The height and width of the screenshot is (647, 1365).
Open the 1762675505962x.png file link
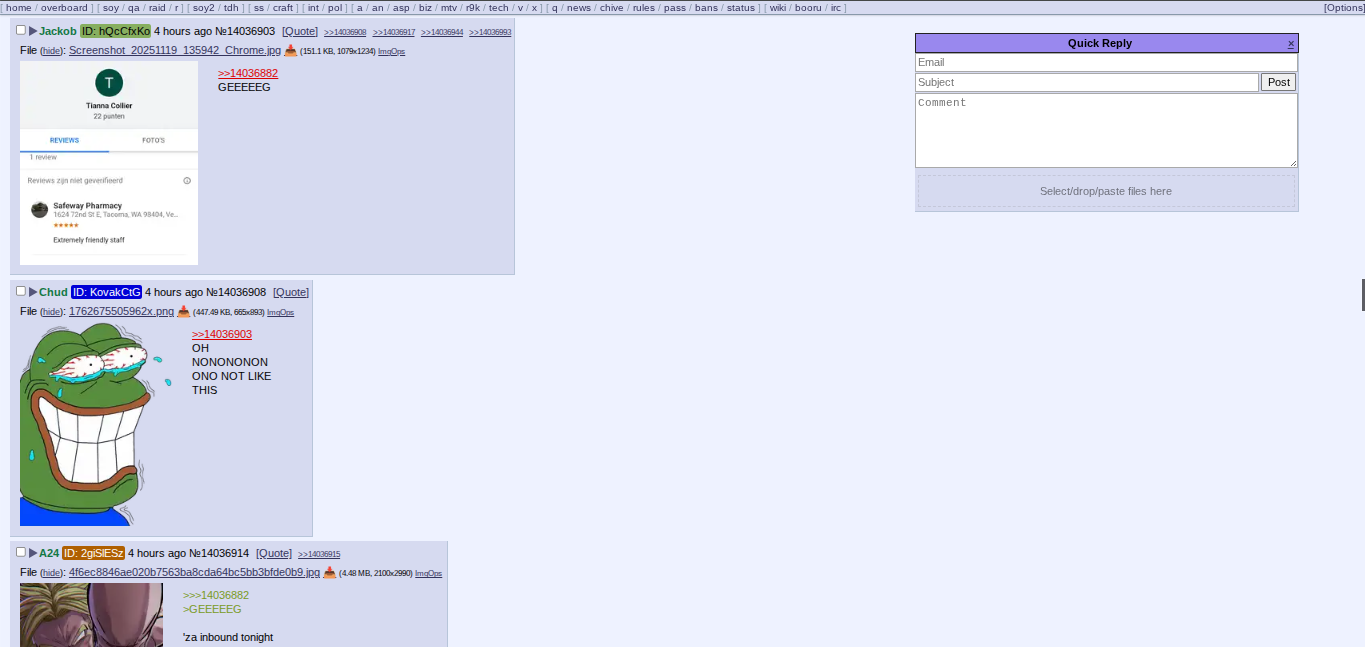[121, 312]
